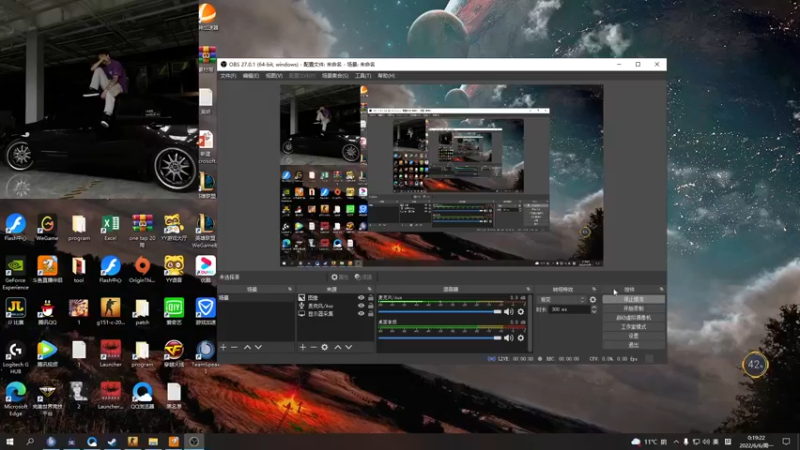Pop out the Controls dock using its header icon
This screenshot has width=800, height=450.
pos(661,289)
